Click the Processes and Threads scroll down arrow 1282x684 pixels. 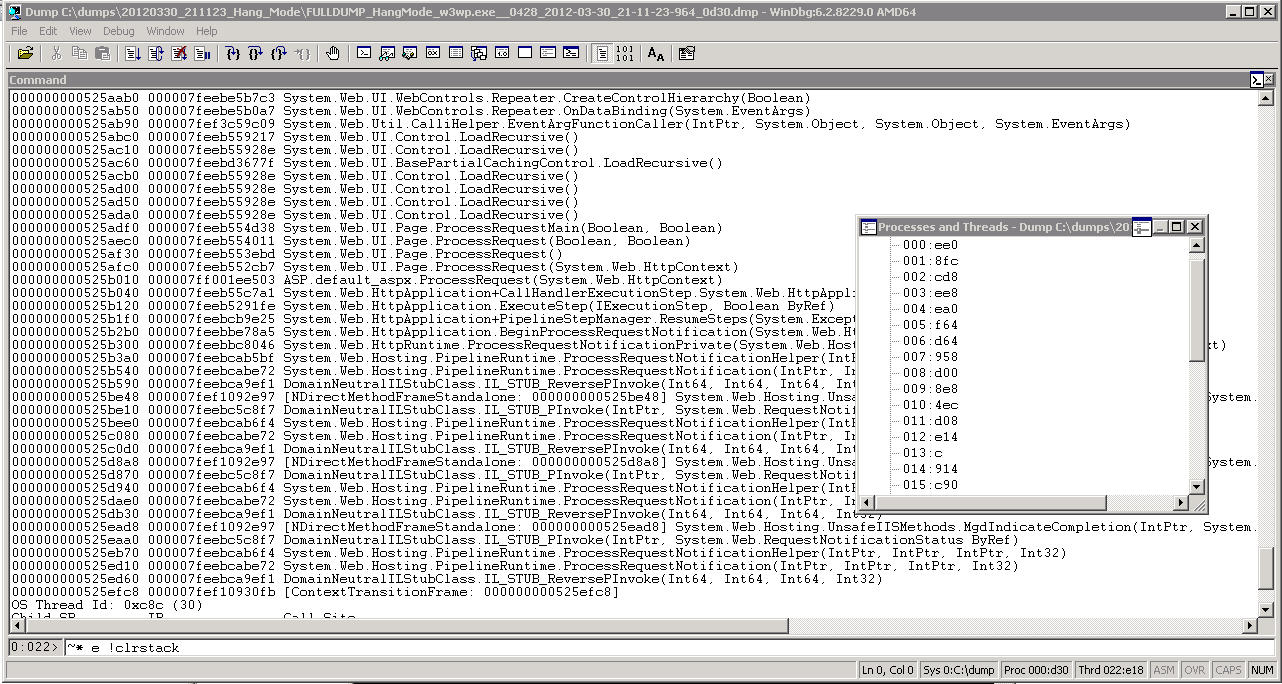pyautogui.click(x=1197, y=487)
